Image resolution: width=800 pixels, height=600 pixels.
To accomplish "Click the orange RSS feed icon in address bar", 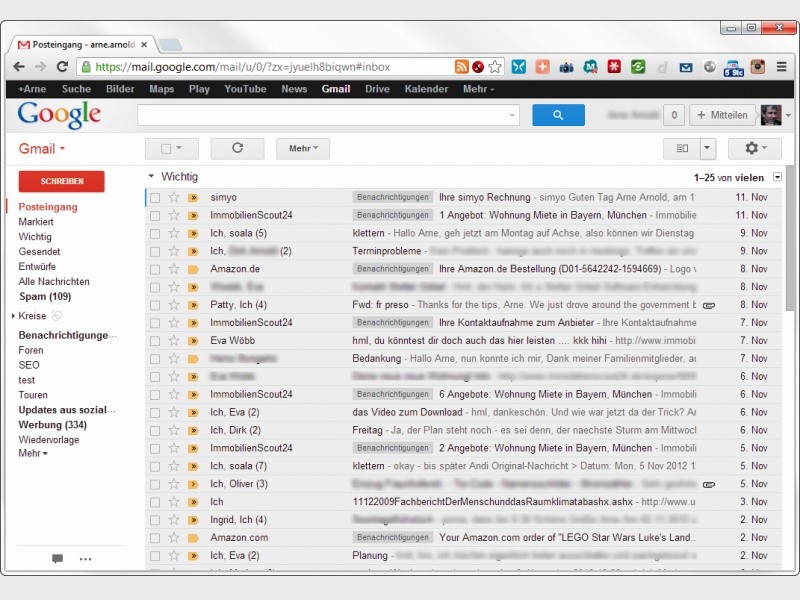I will (461, 67).
